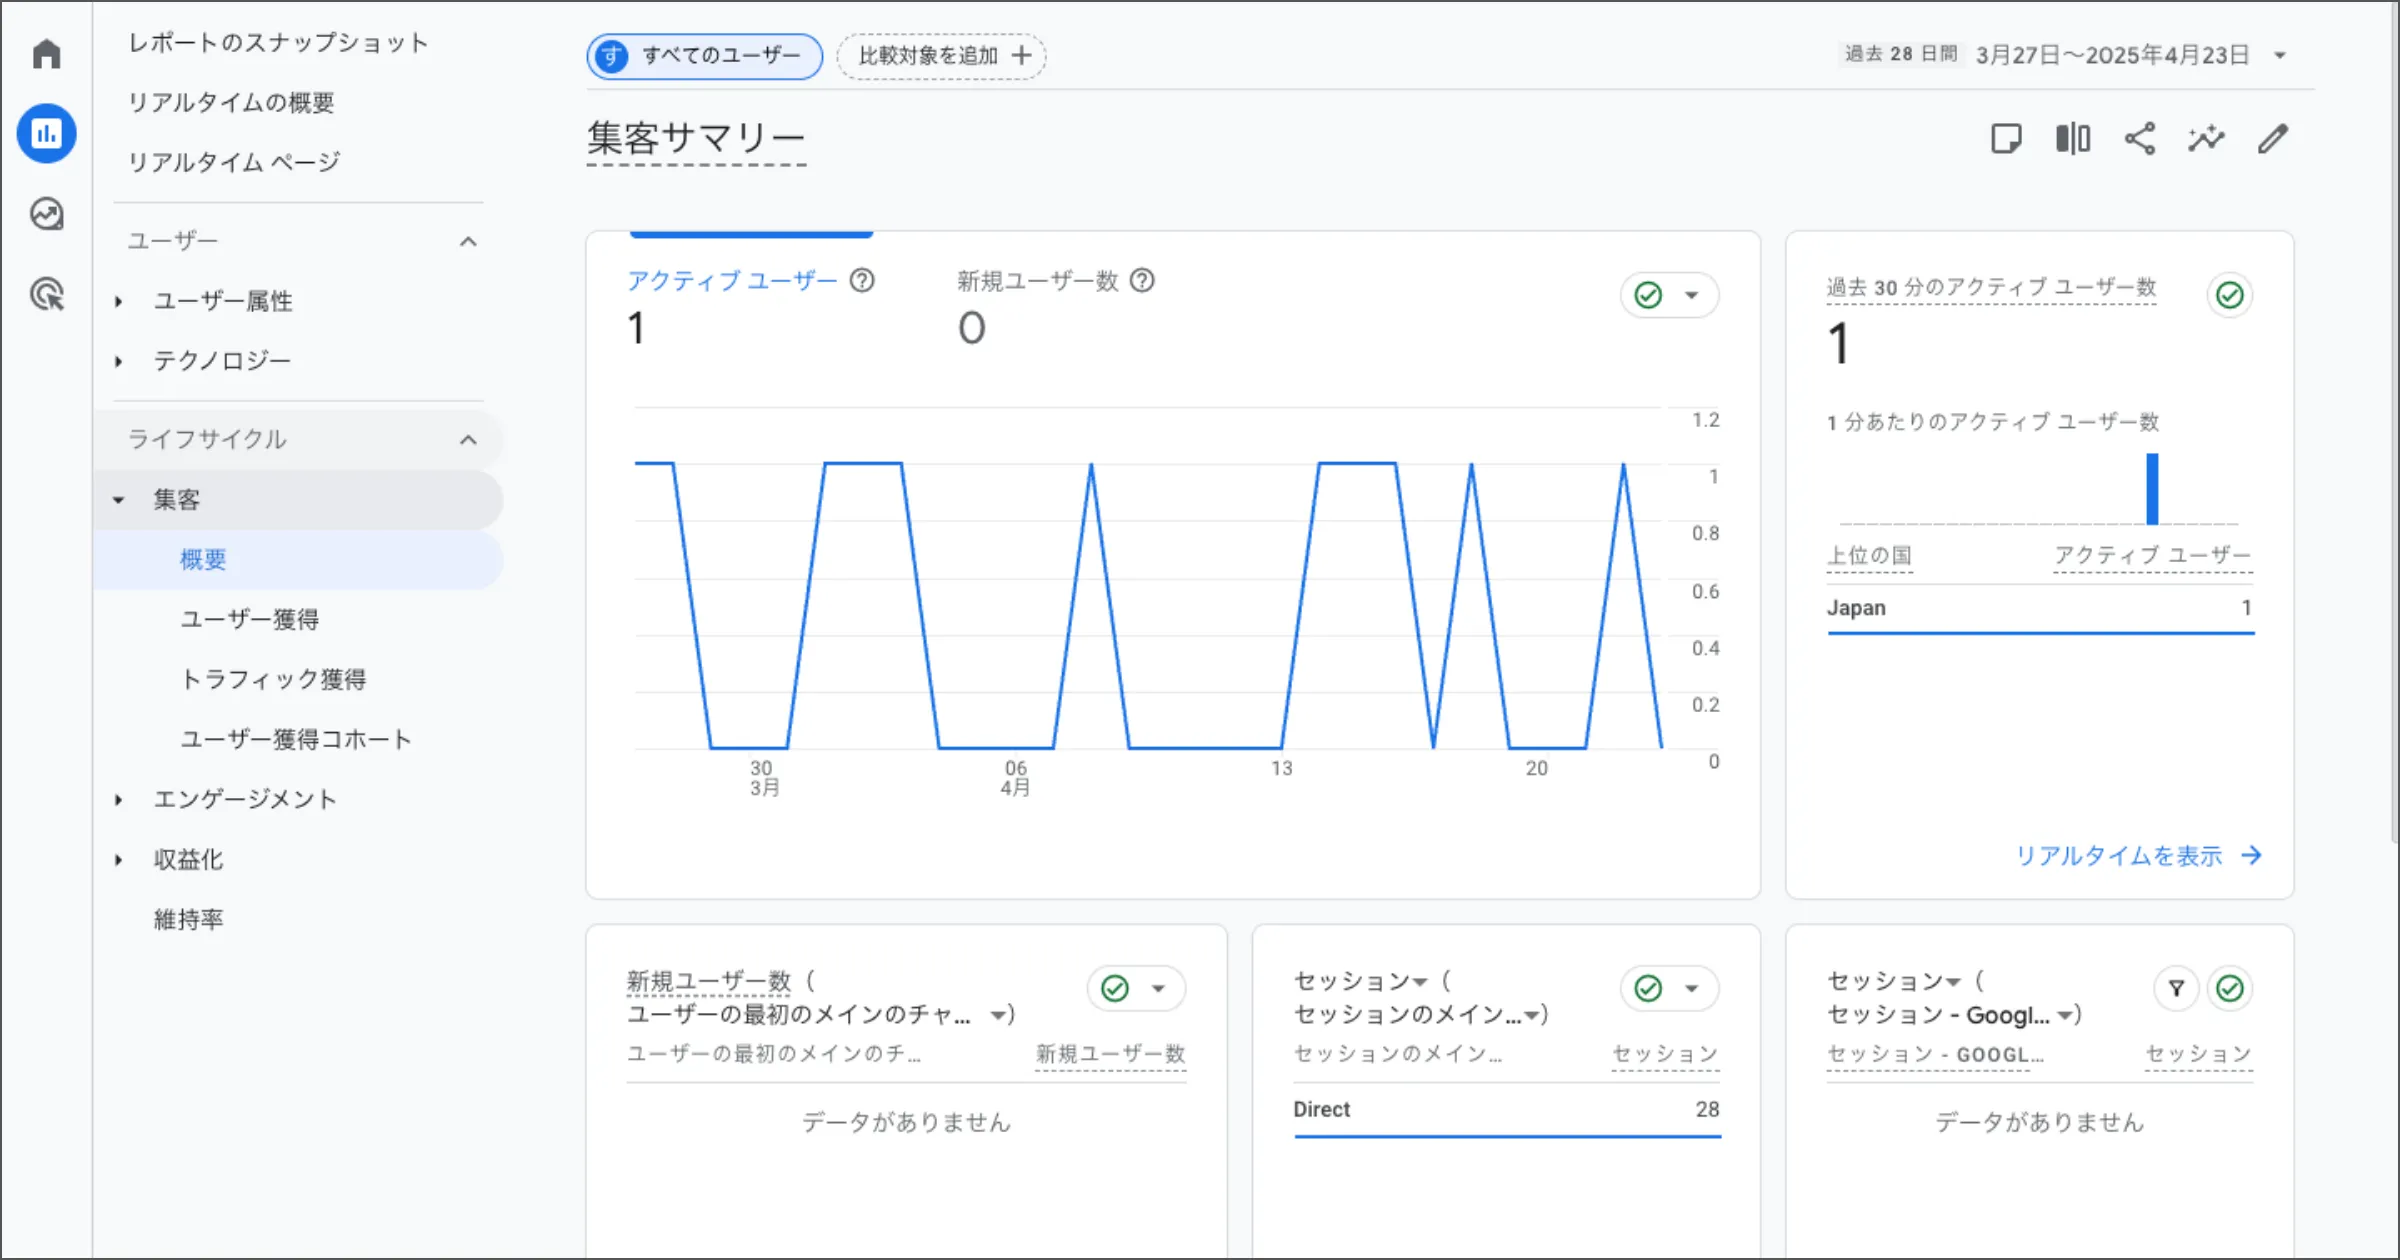Collapse the 集客 group
Screen dimensions: 2400x1260
point(118,500)
